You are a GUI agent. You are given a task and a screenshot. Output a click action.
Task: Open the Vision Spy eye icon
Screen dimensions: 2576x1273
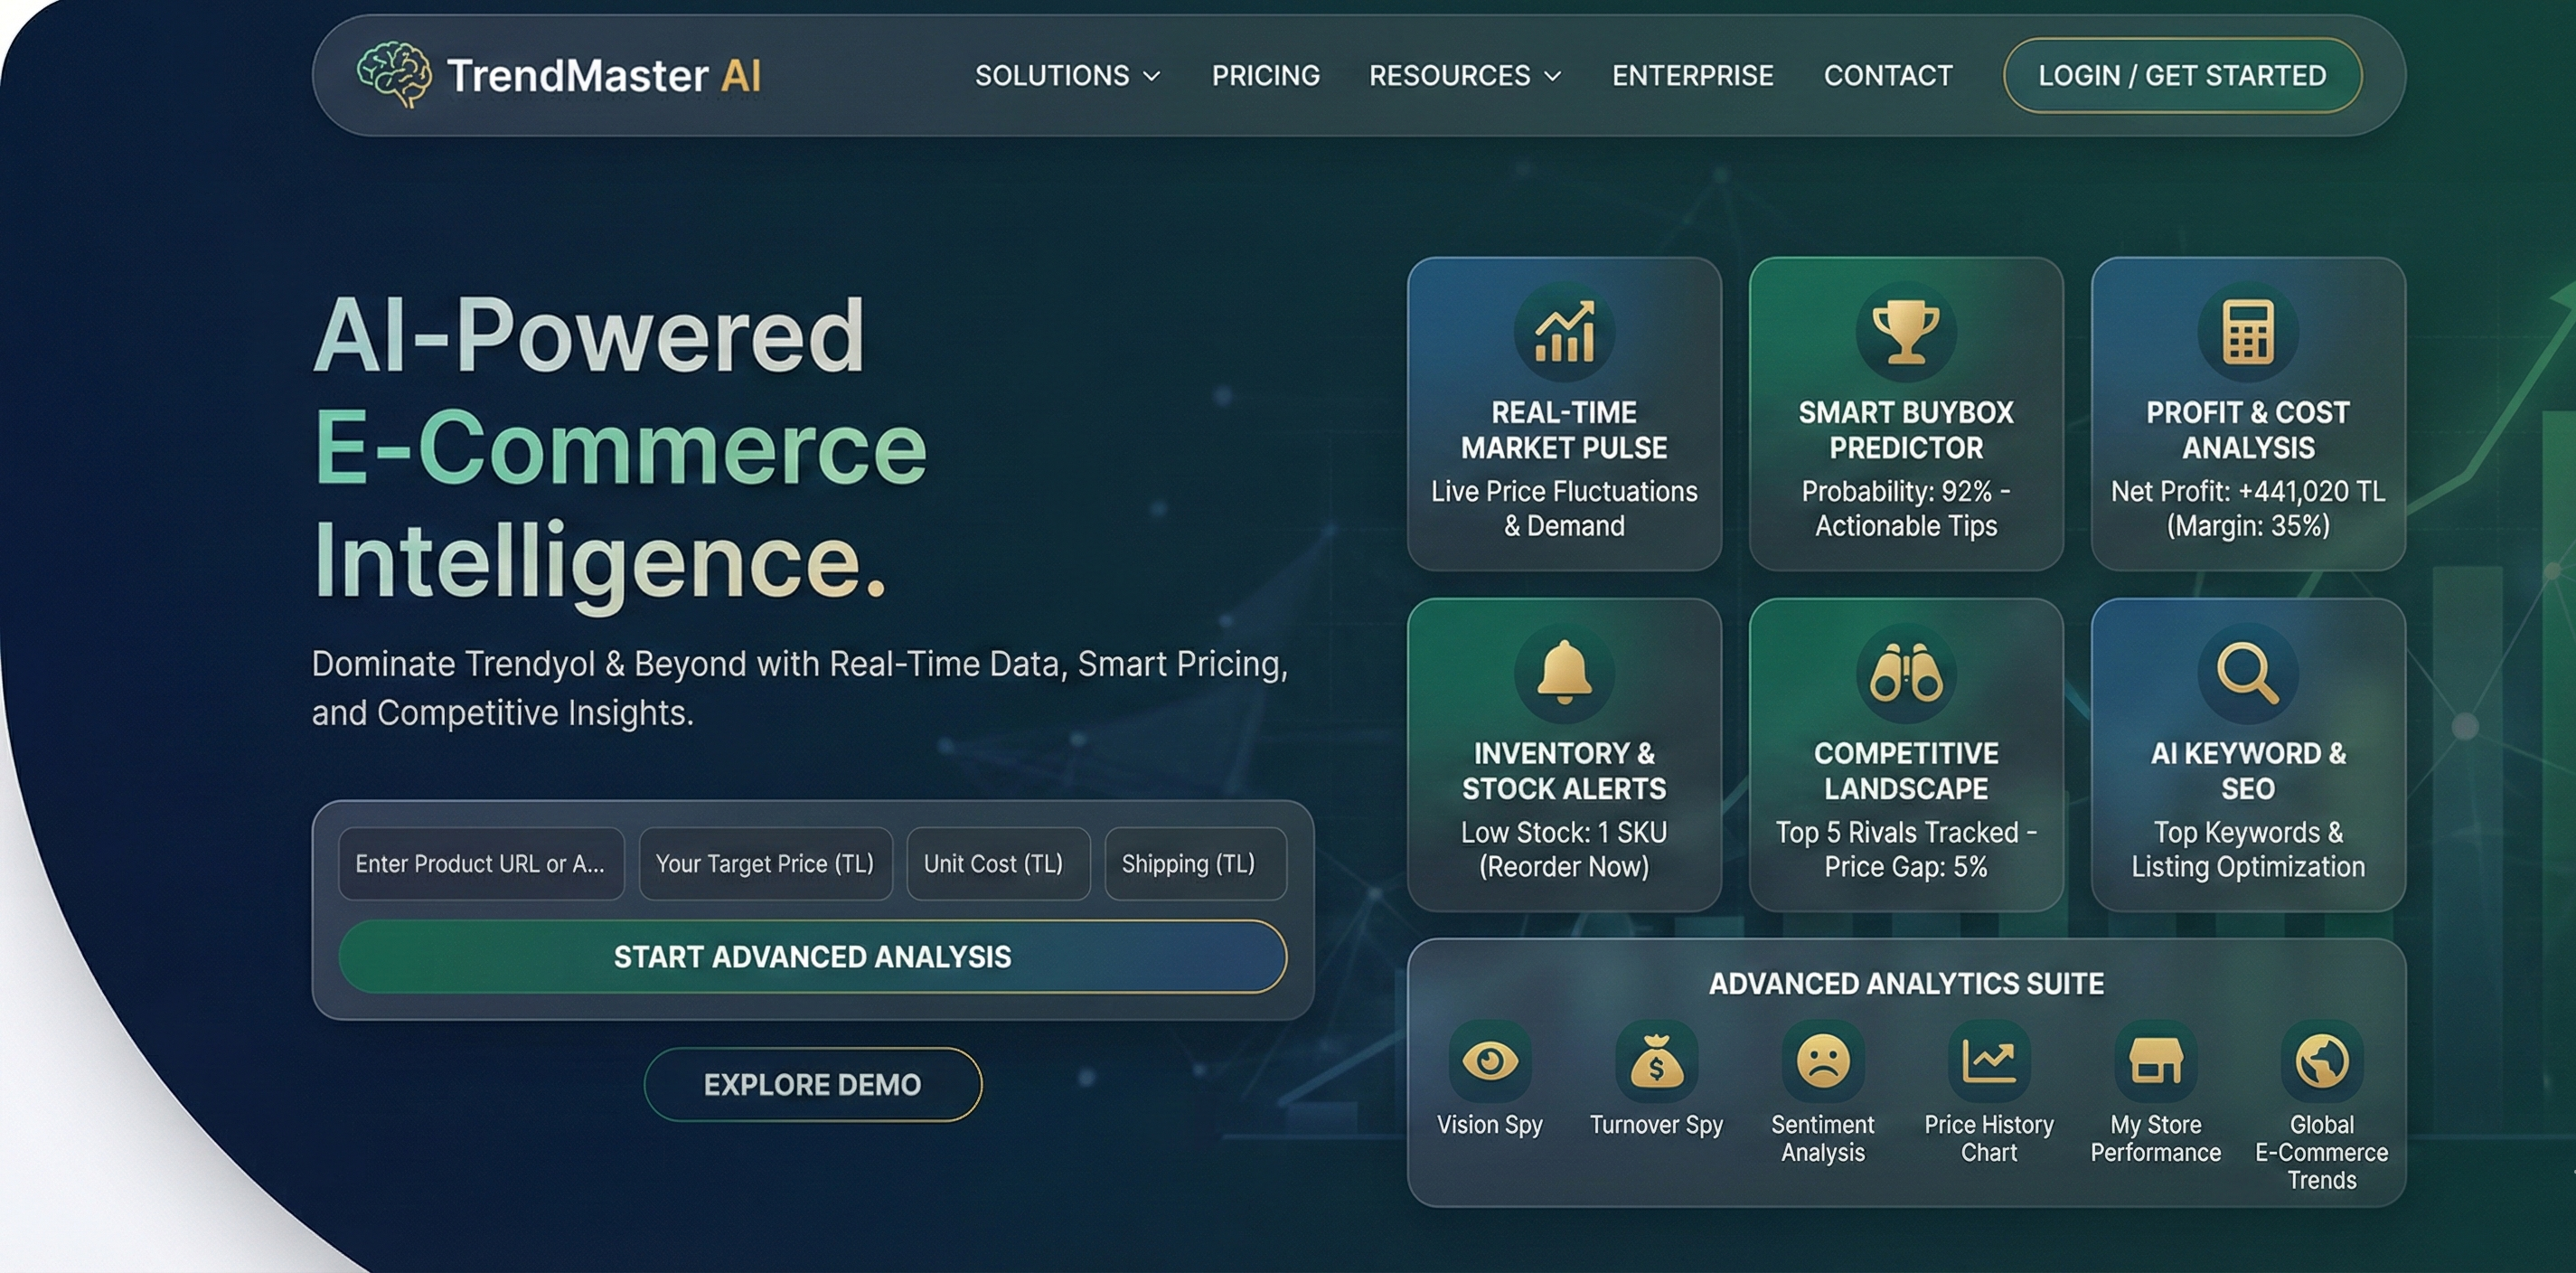coord(1490,1061)
